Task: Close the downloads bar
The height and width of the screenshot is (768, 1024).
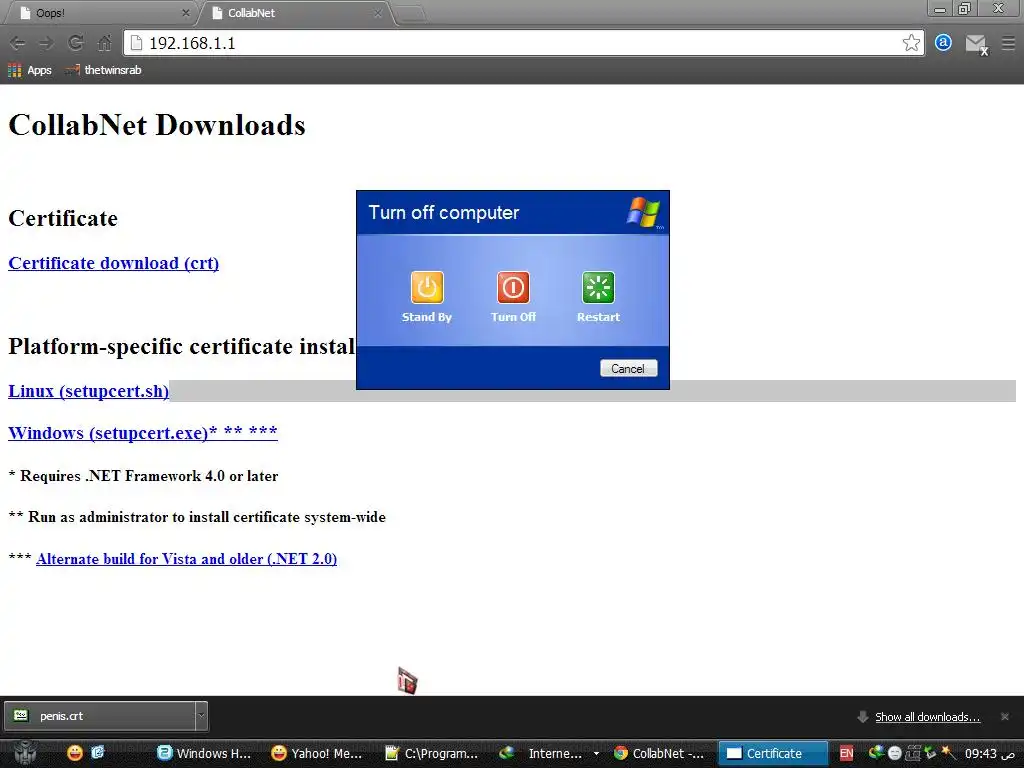Action: (x=1005, y=717)
